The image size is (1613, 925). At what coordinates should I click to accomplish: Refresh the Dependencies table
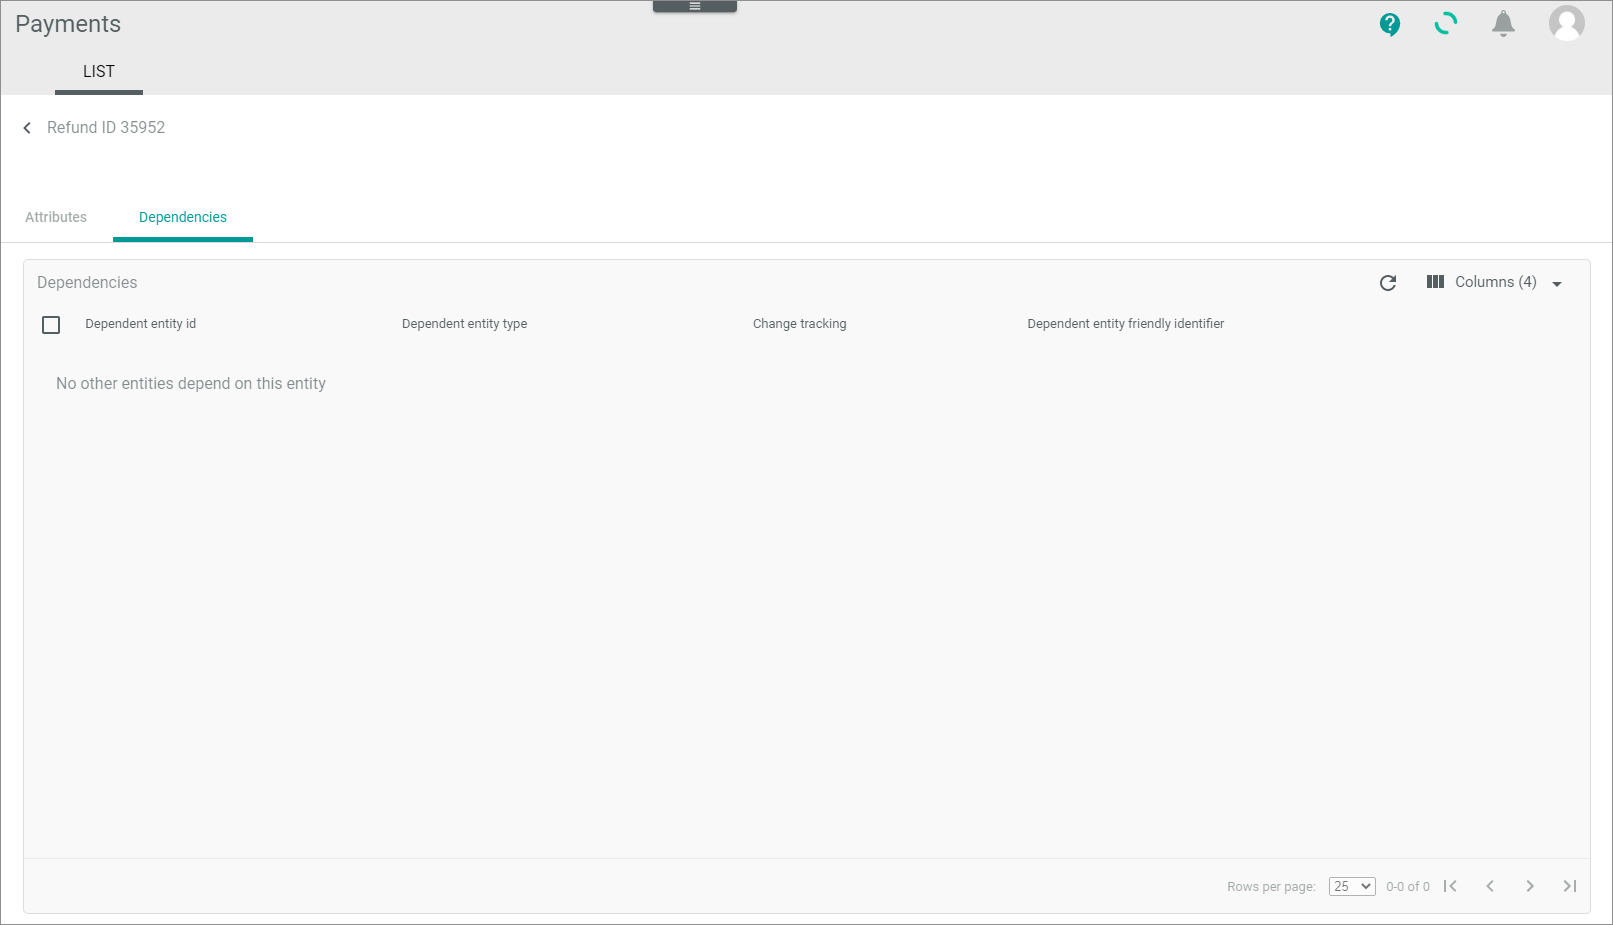point(1387,283)
